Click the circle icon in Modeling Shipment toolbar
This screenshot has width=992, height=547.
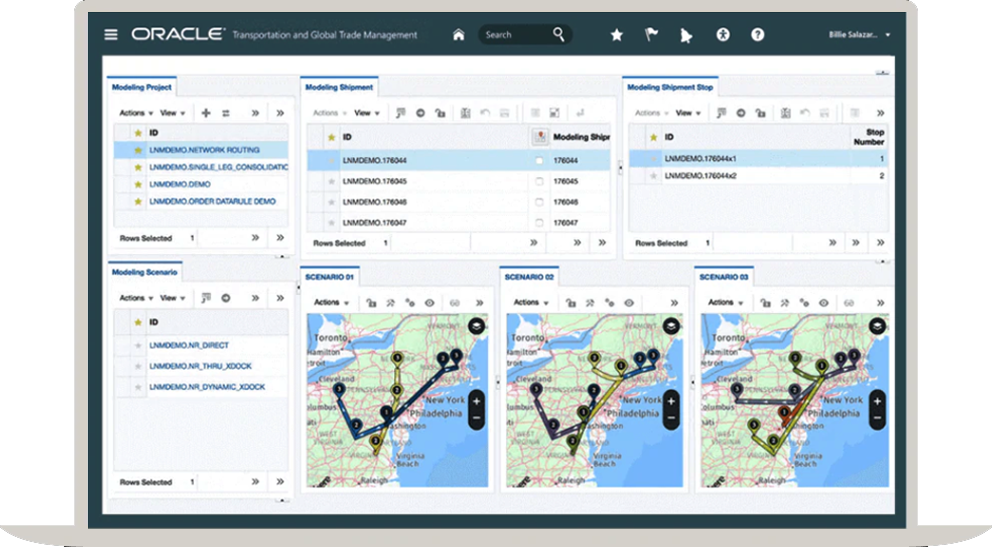pyautogui.click(x=420, y=113)
